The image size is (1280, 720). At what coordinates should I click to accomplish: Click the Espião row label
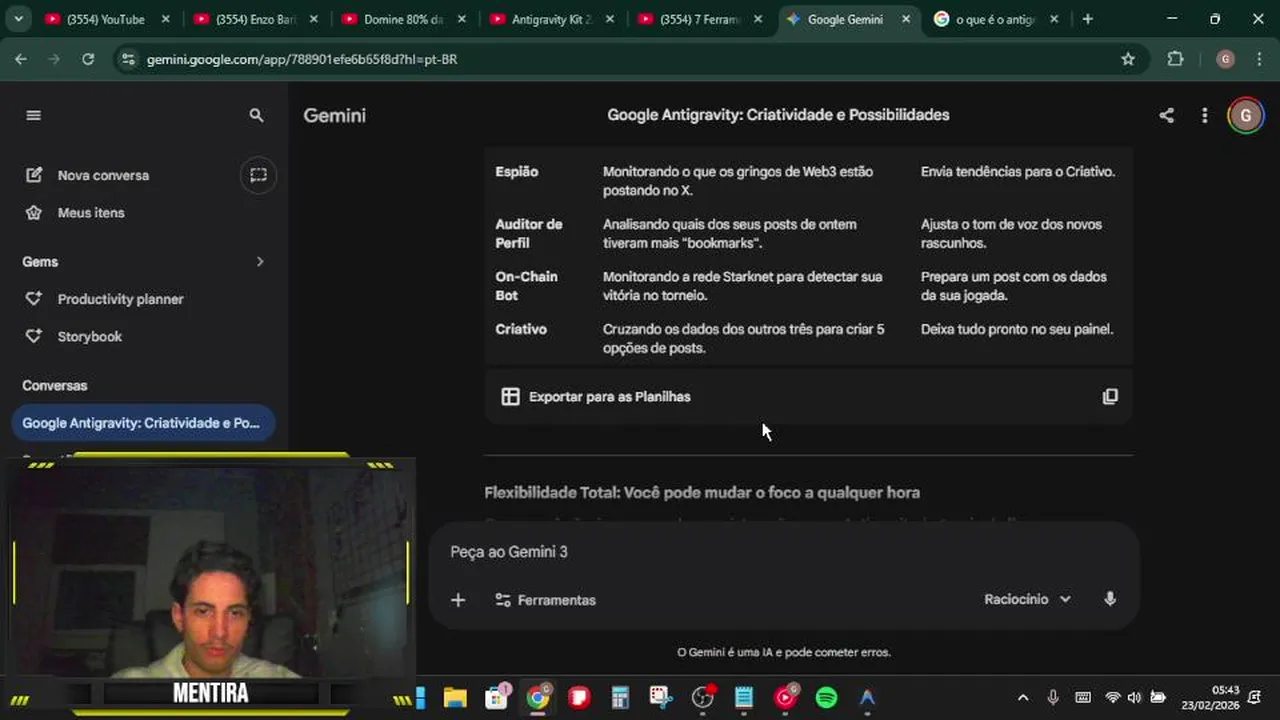coord(517,172)
